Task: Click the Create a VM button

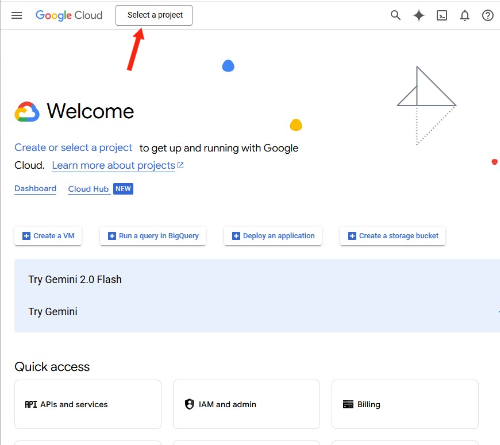Action: pos(48,236)
